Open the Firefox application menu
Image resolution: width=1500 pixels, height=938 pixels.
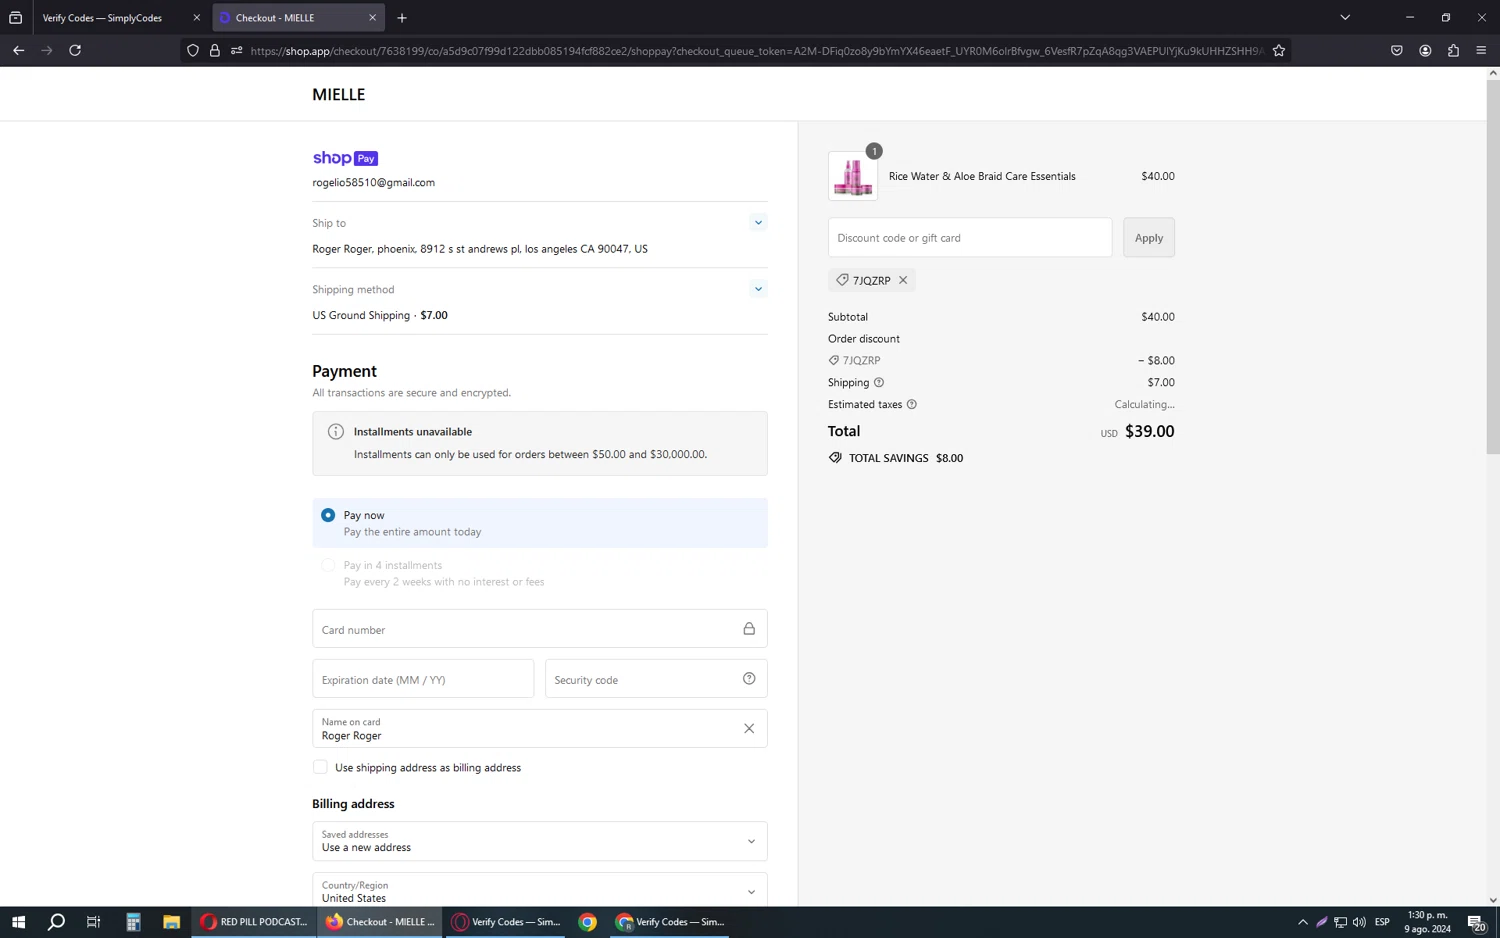(x=1481, y=50)
